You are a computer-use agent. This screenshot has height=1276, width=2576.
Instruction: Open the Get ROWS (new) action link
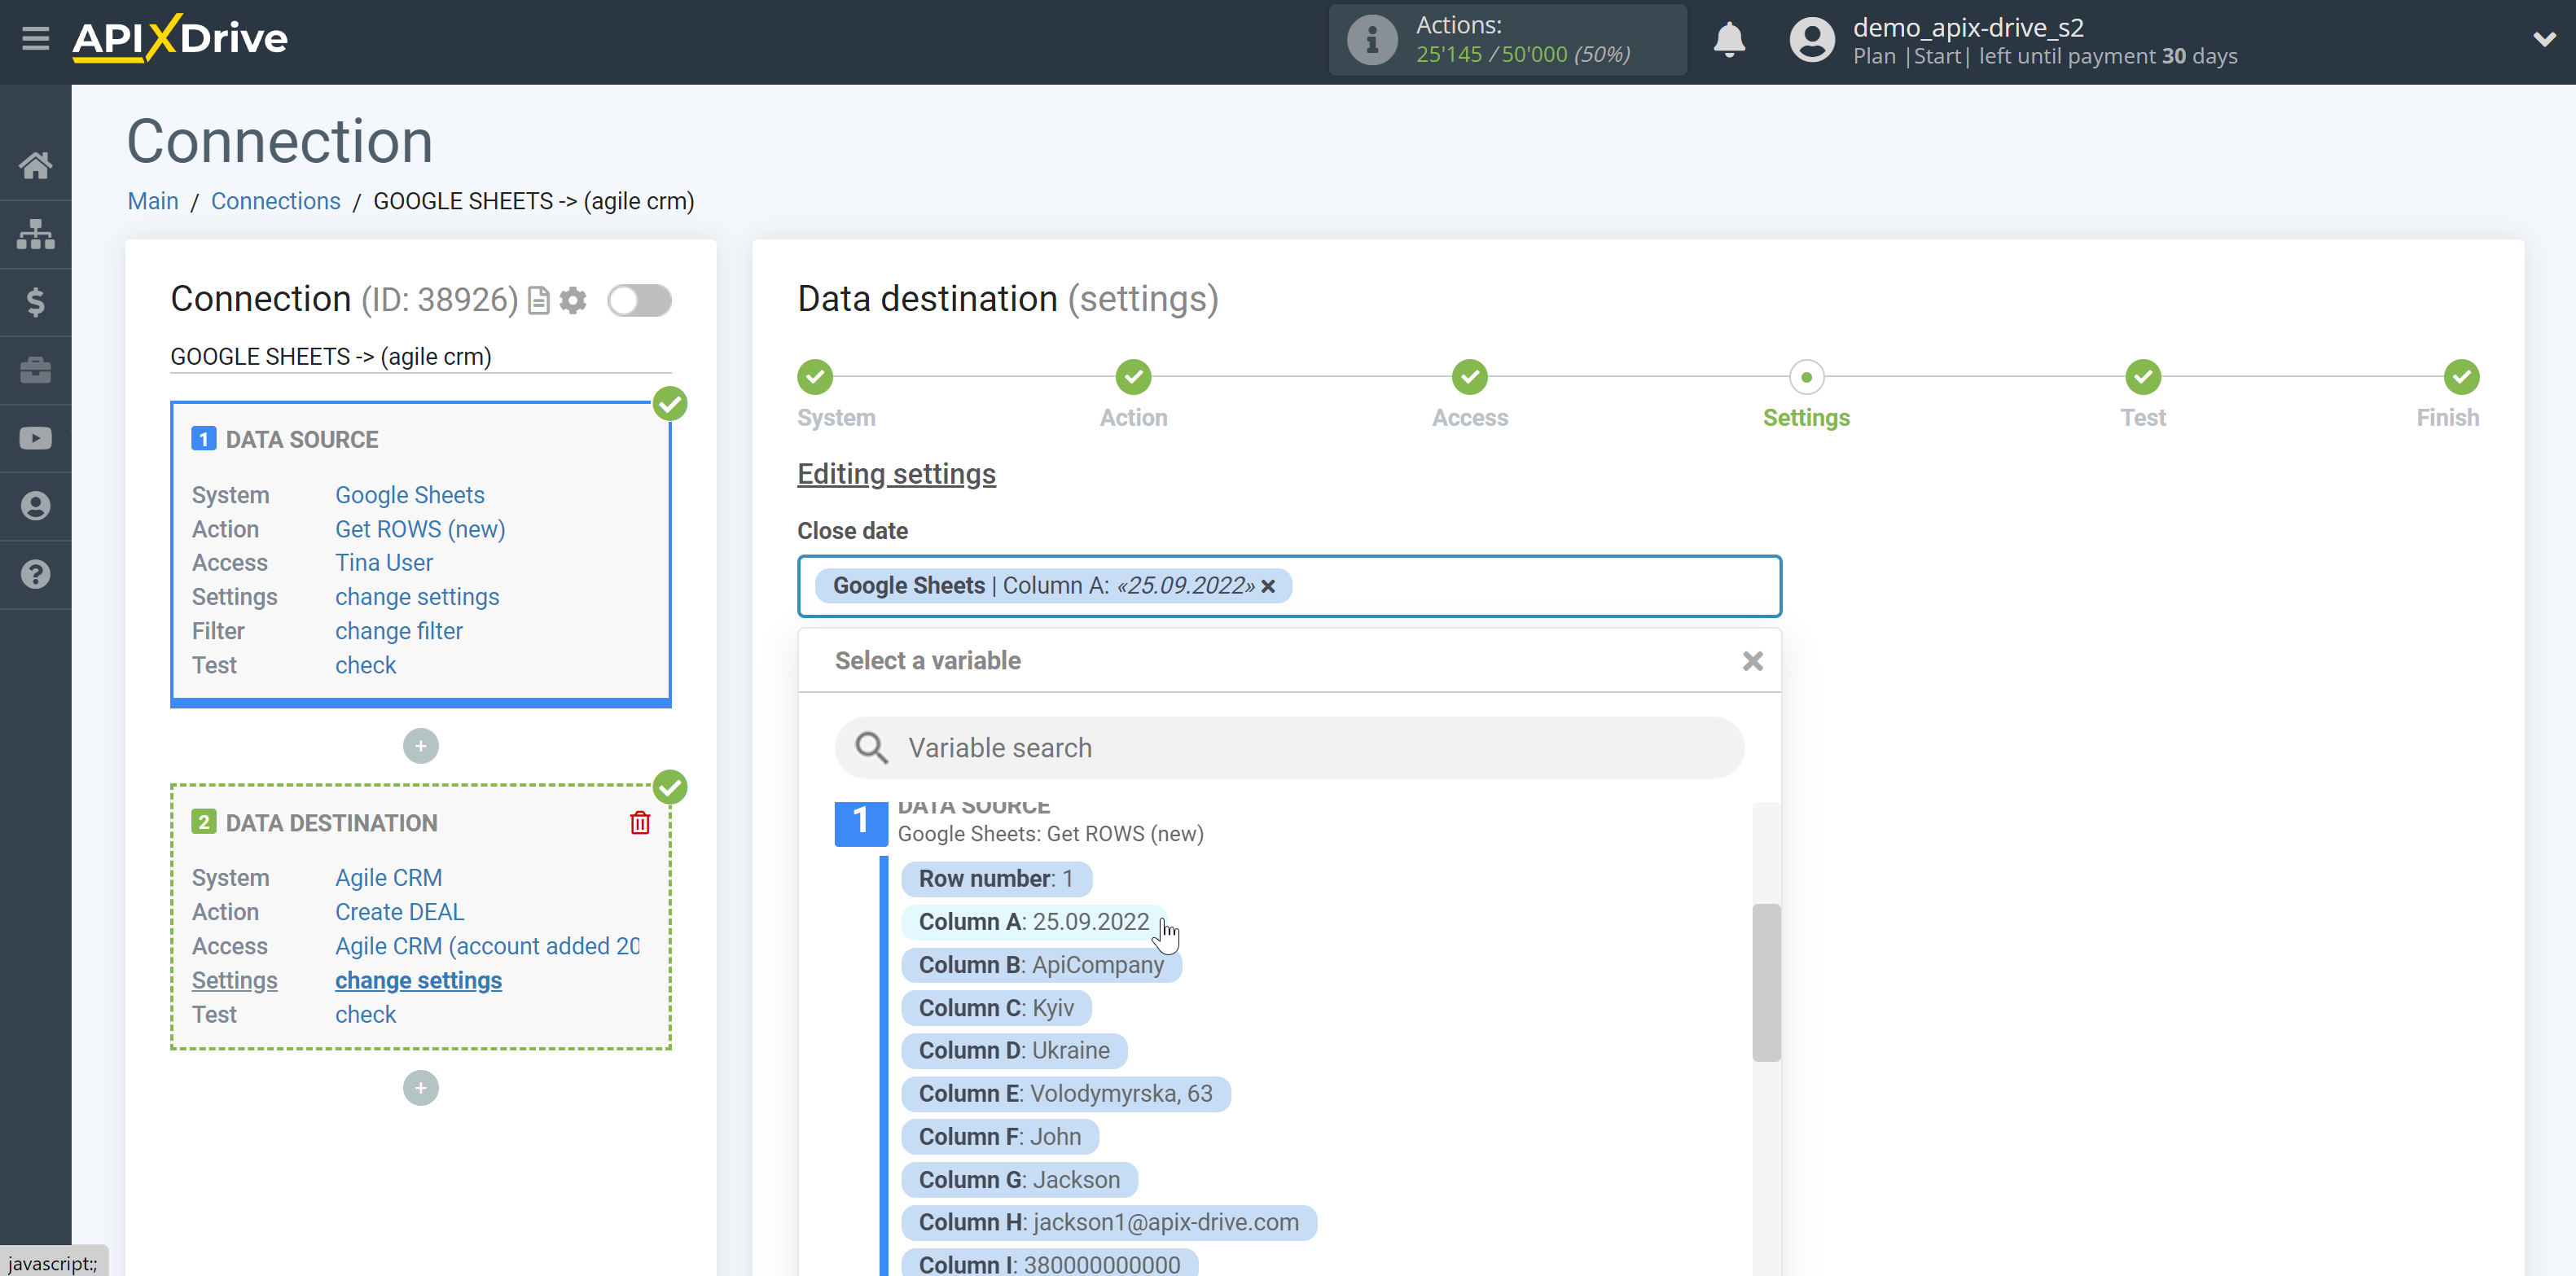point(420,529)
